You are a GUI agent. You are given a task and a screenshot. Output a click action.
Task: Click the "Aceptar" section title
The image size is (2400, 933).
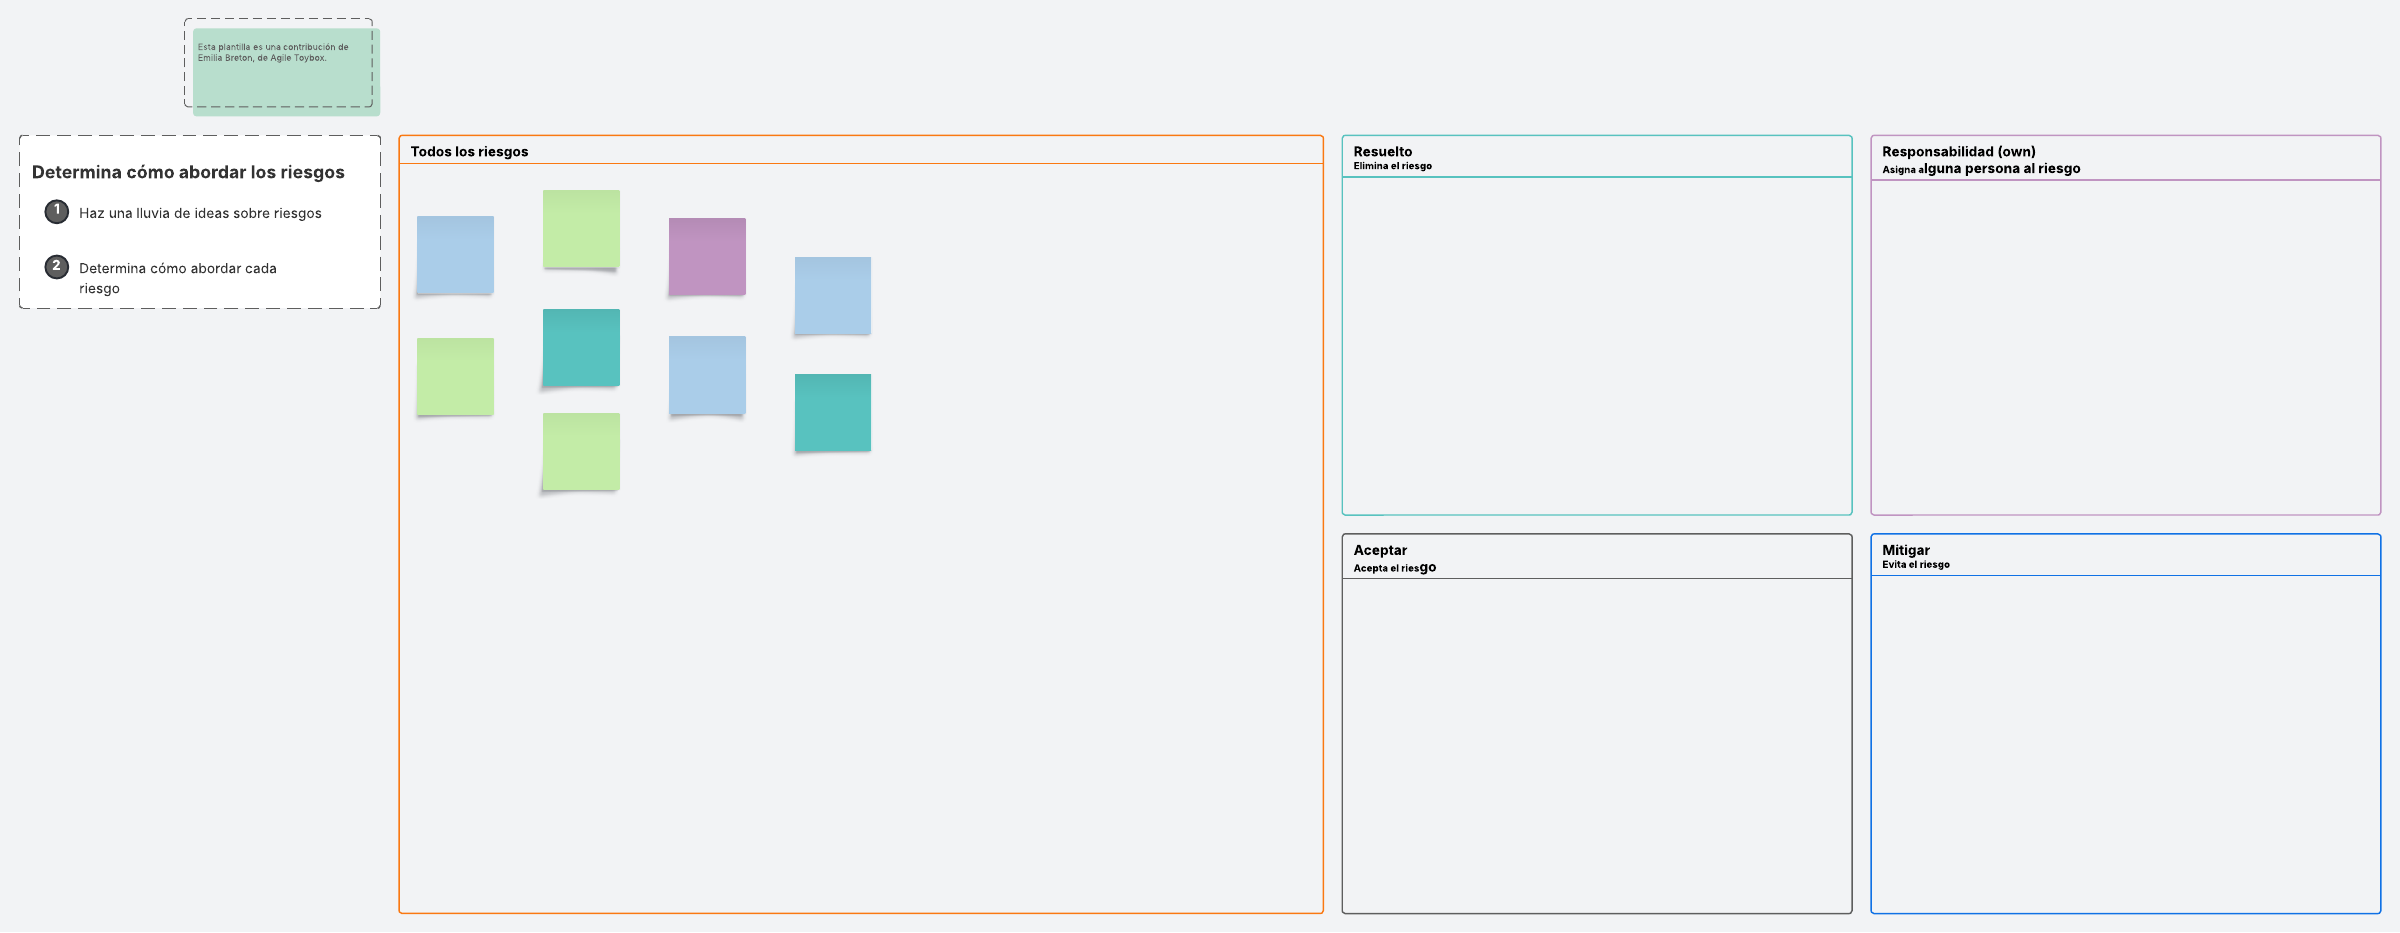click(x=1380, y=550)
